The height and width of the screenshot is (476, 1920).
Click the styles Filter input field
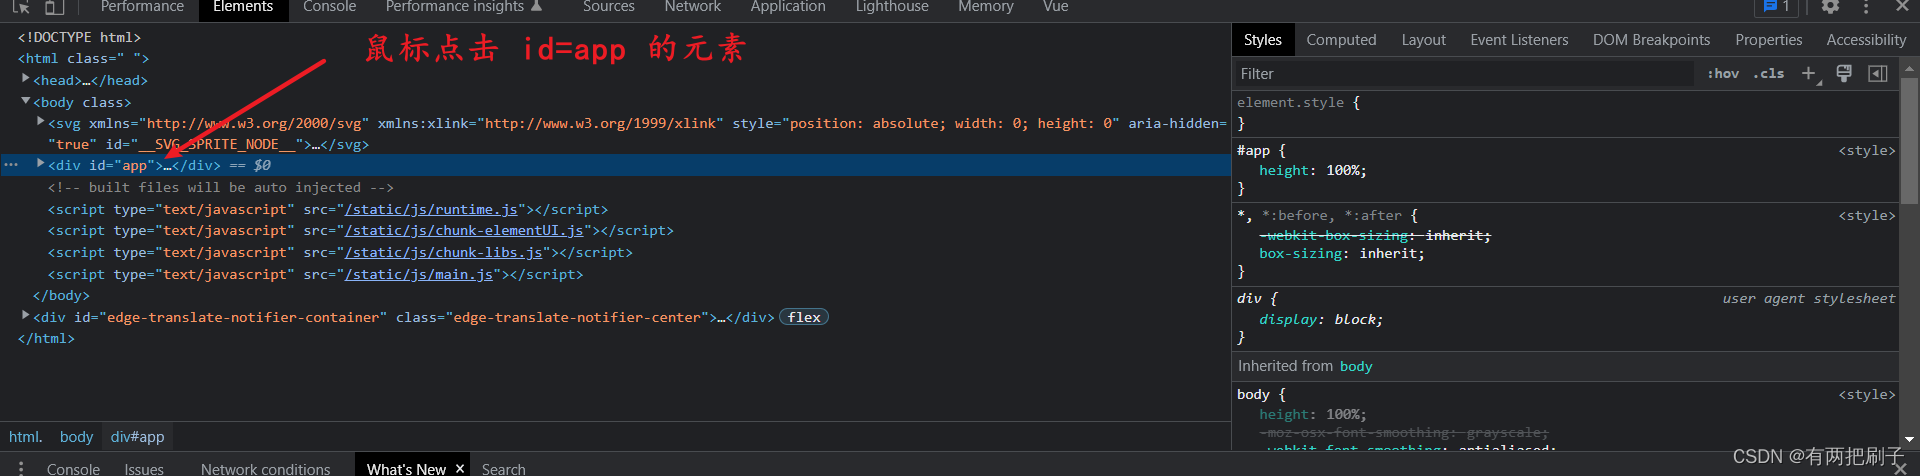(1460, 74)
